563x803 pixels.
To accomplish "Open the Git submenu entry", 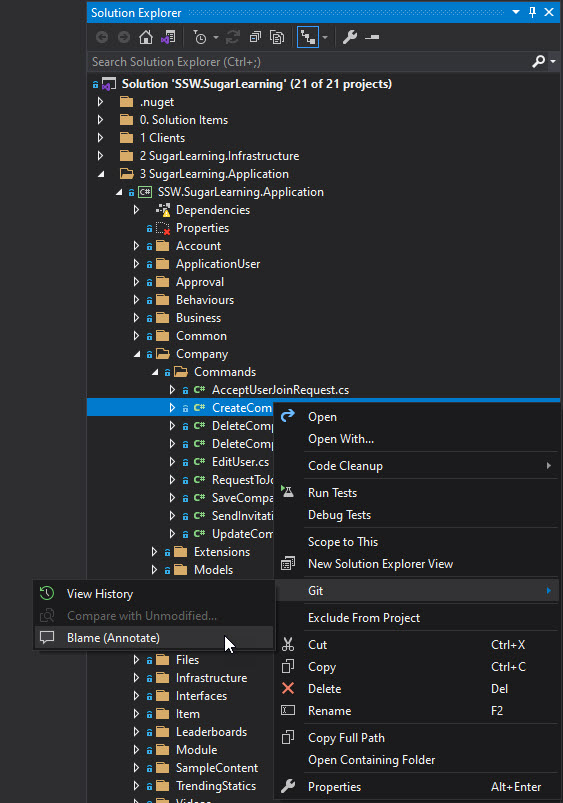I will [416, 590].
